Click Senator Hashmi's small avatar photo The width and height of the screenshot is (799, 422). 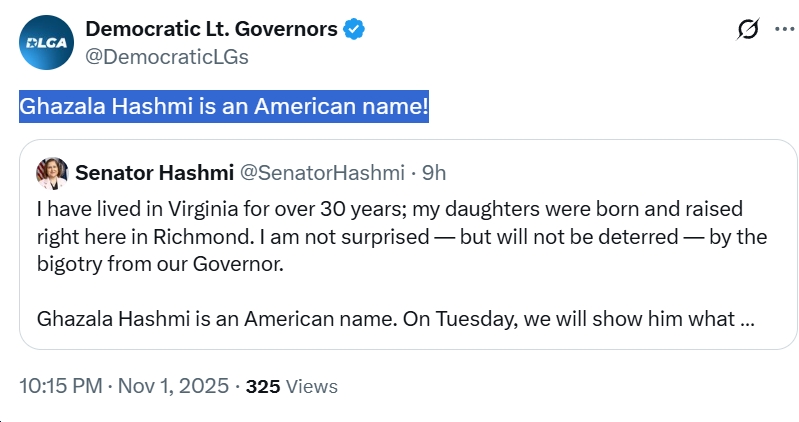(x=51, y=173)
